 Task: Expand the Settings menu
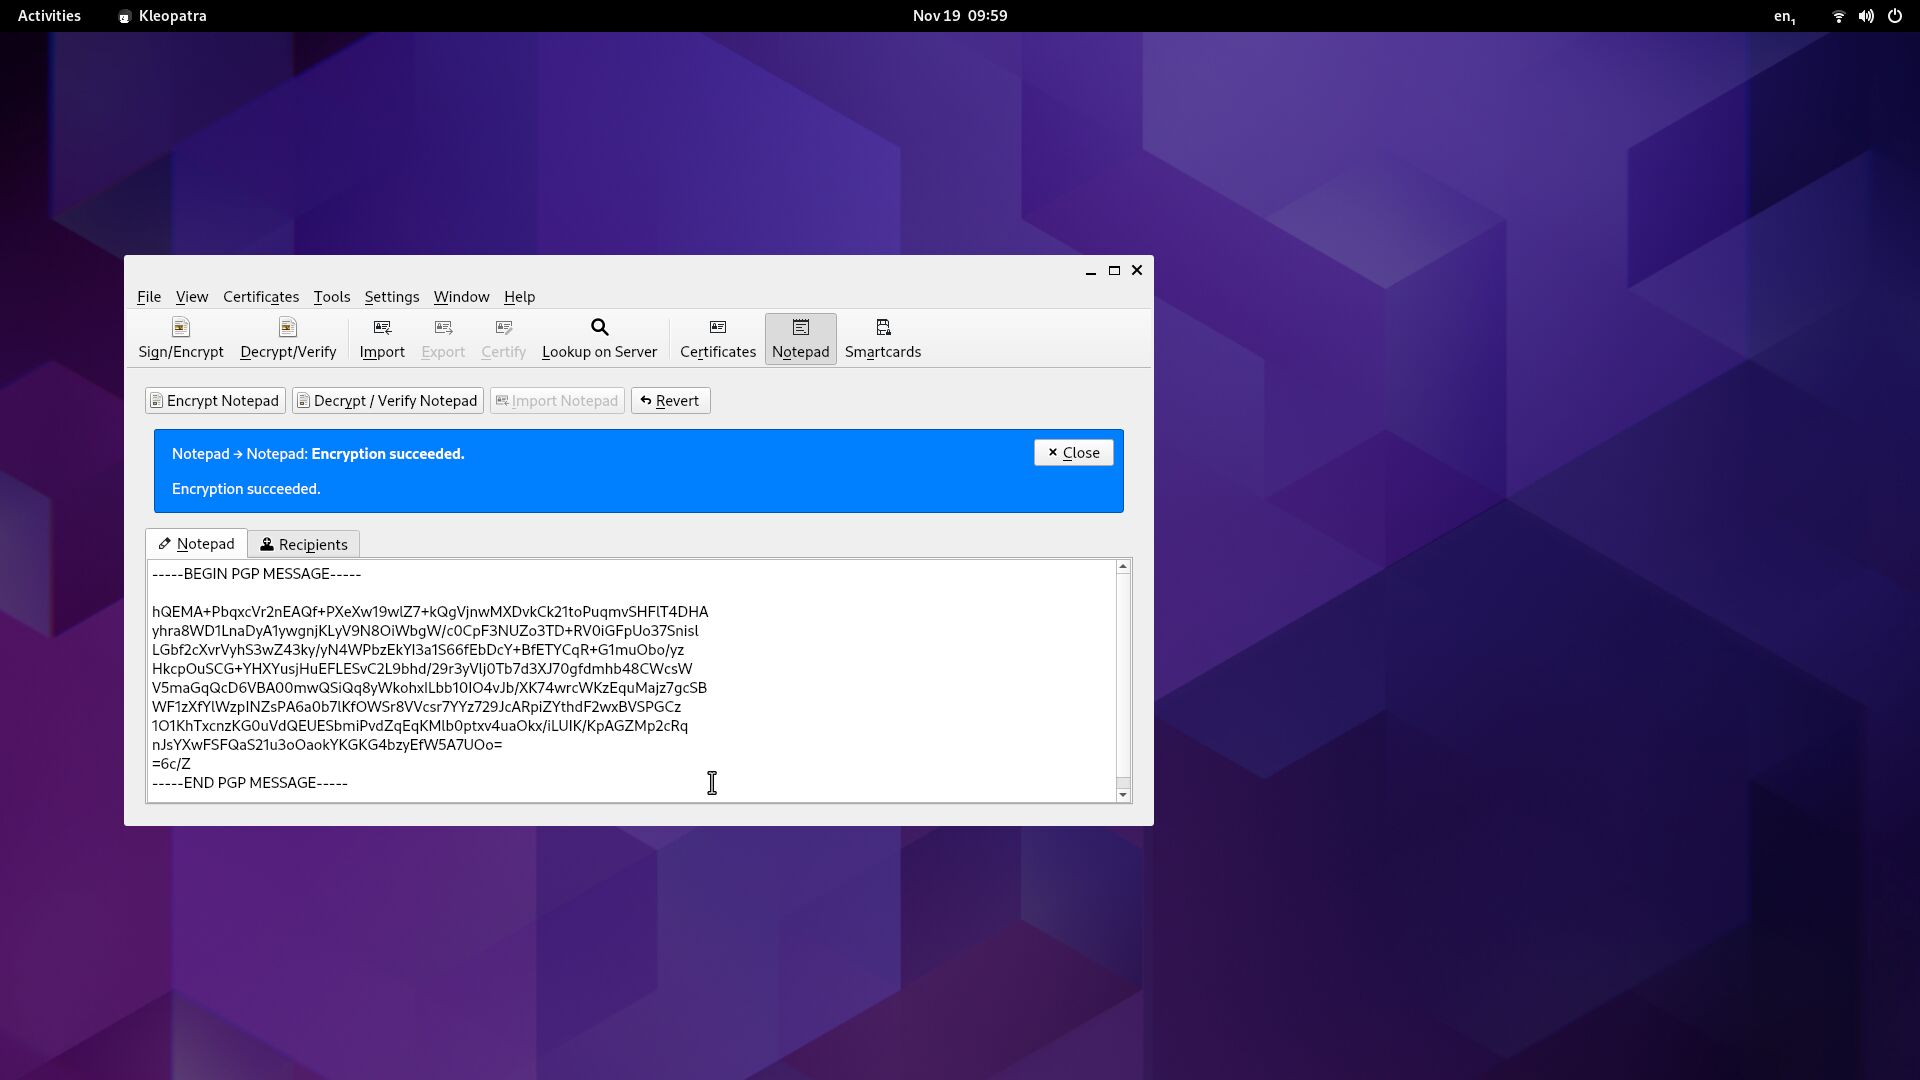(391, 297)
